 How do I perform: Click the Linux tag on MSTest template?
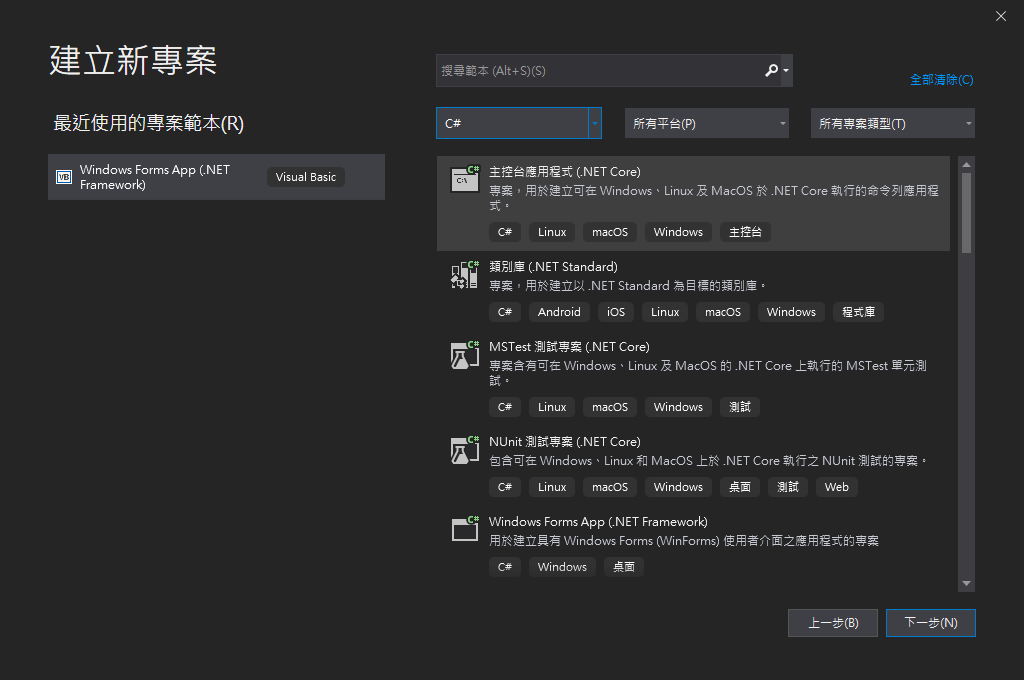552,407
